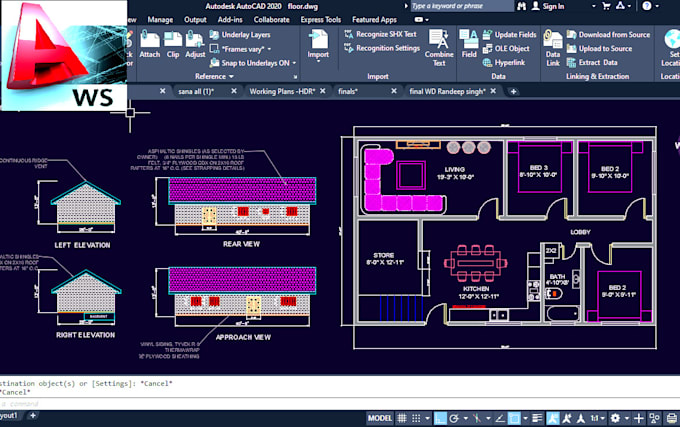
Task: Open the Add-ins ribbon tab
Action: pos(230,20)
